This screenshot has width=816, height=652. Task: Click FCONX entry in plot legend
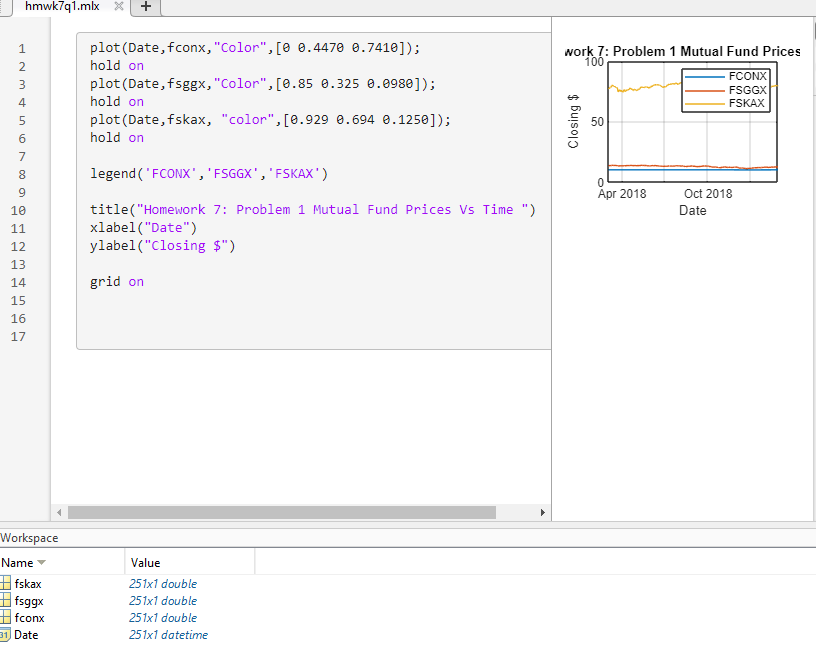click(x=747, y=76)
